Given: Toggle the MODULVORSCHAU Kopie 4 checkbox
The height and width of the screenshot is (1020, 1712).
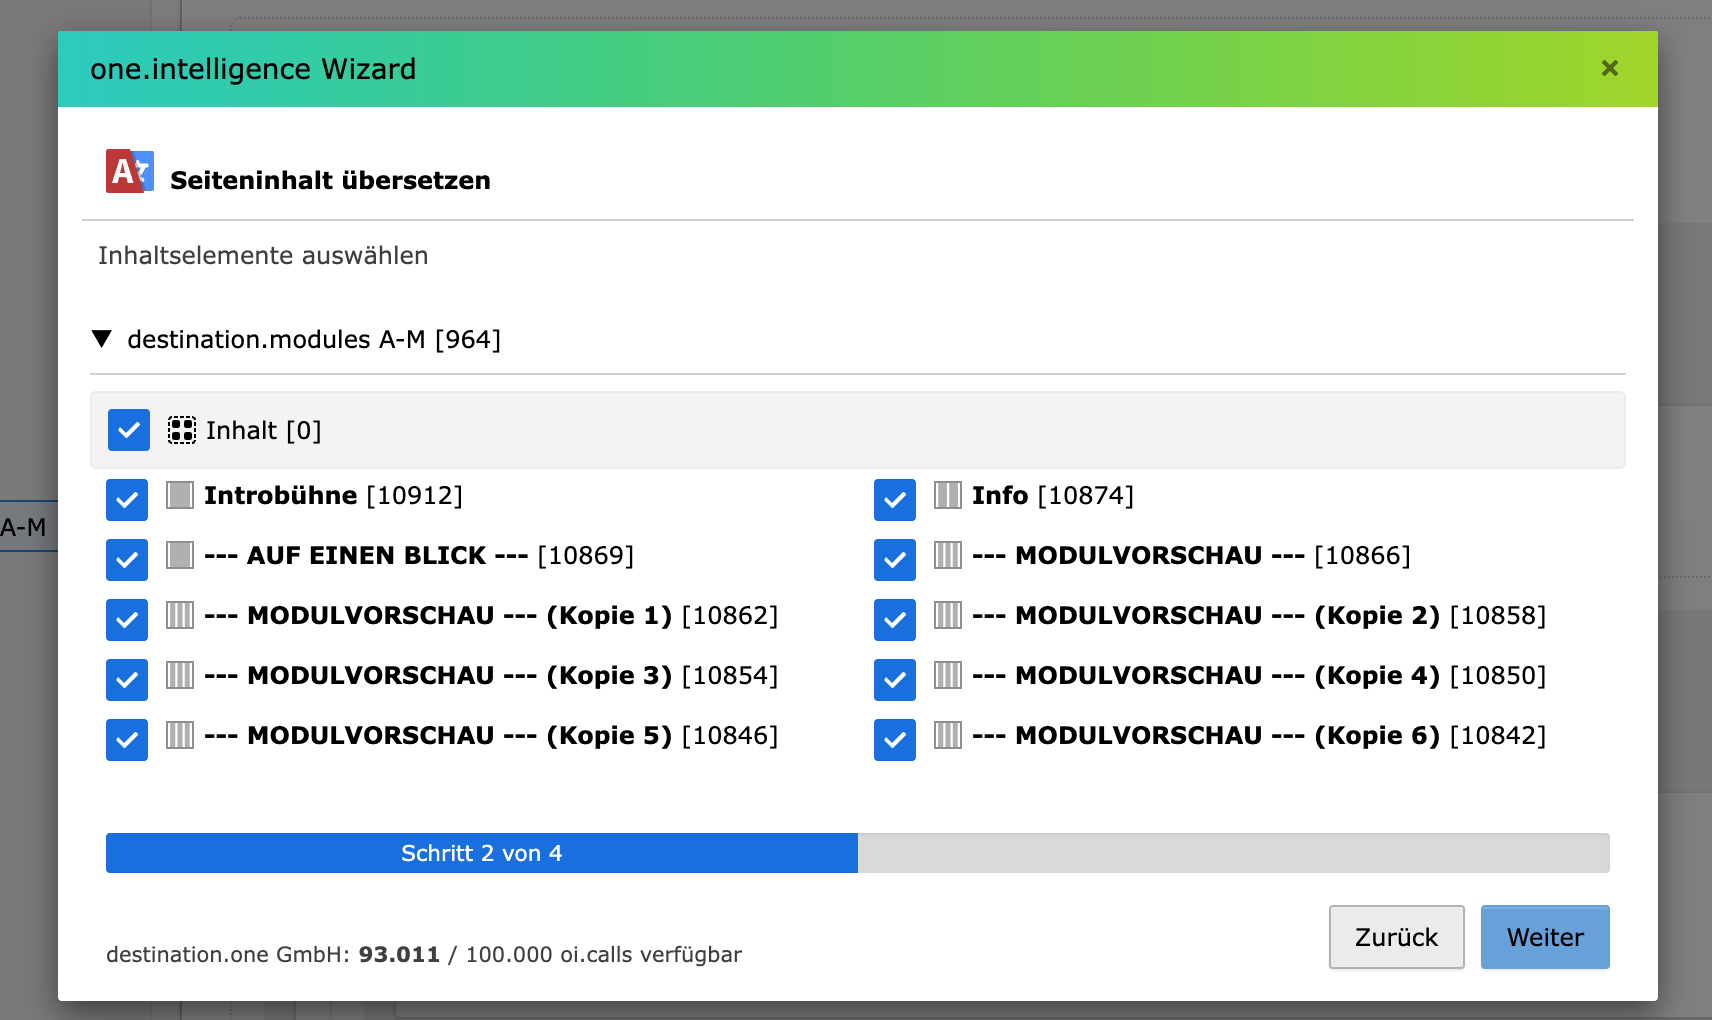Looking at the screenshot, I should (x=895, y=680).
